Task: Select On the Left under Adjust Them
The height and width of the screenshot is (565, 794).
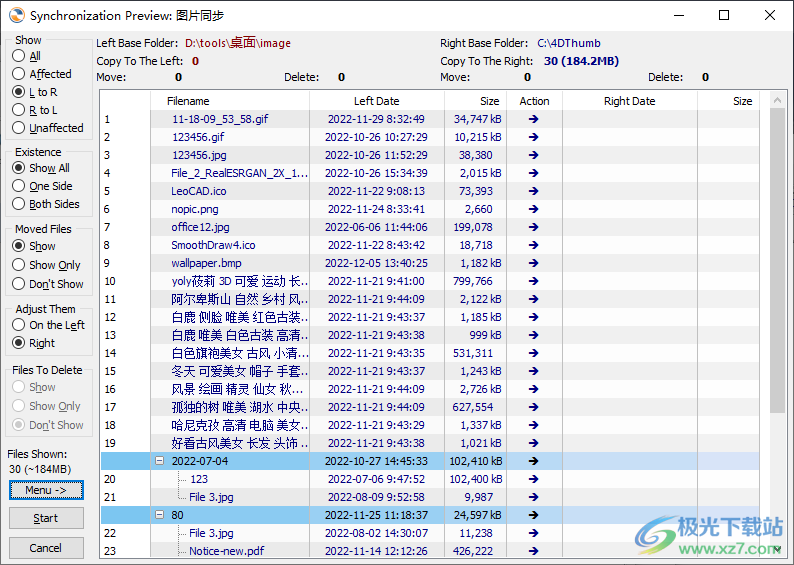Action: [x=18, y=325]
